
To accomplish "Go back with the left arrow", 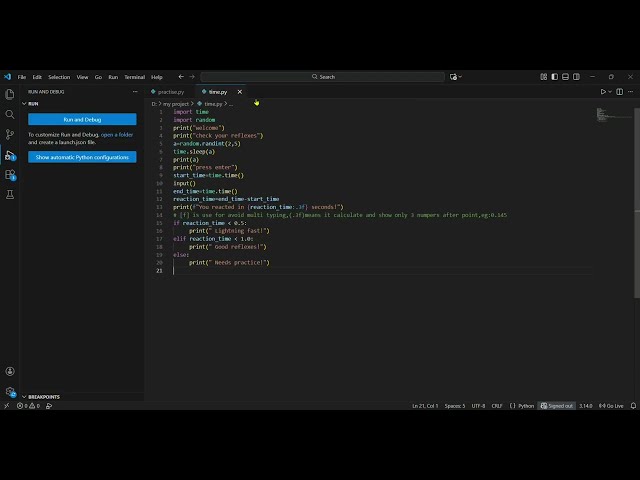I will click(x=181, y=77).
